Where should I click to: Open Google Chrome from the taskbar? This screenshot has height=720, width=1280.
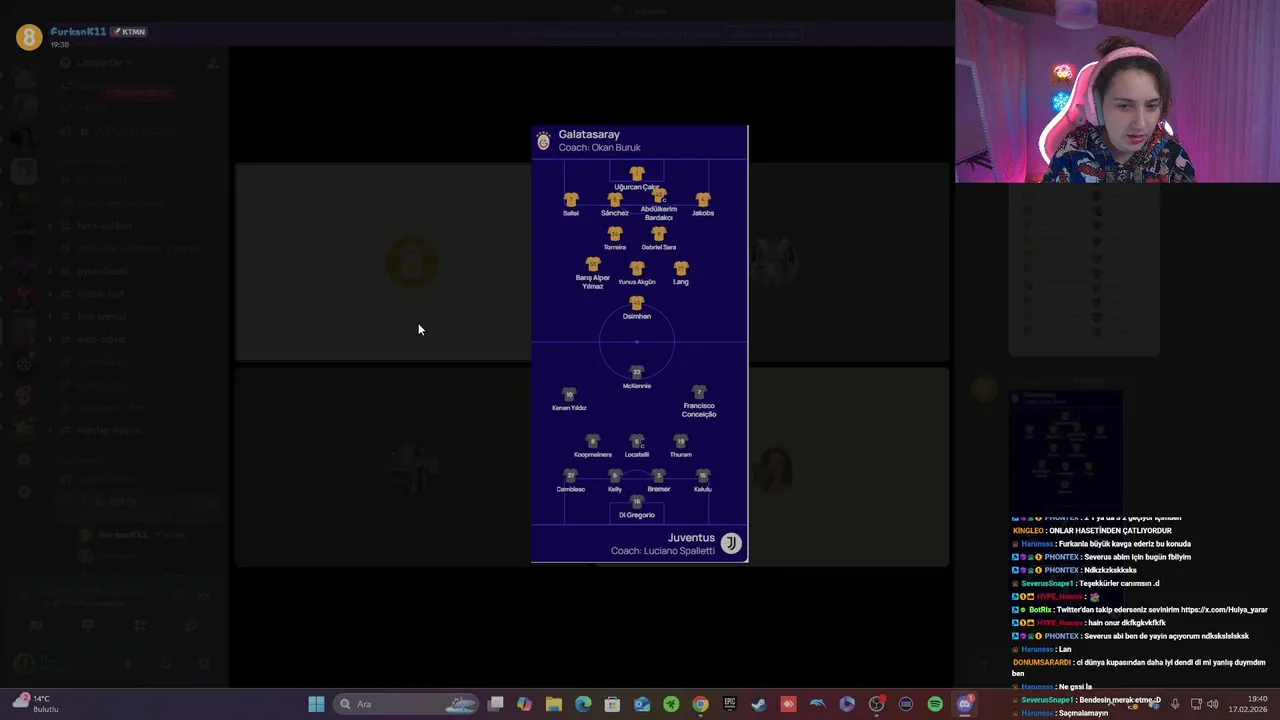[700, 704]
